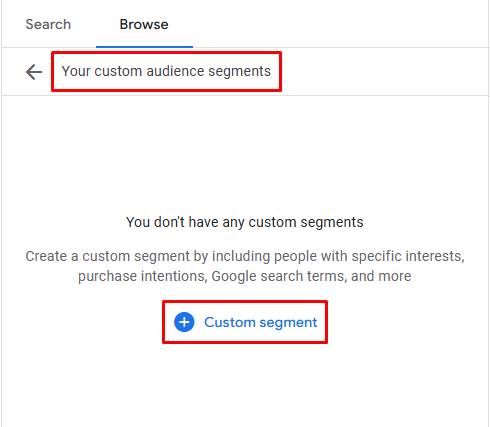Click the 'Create a custom segment by including' description

(245, 266)
